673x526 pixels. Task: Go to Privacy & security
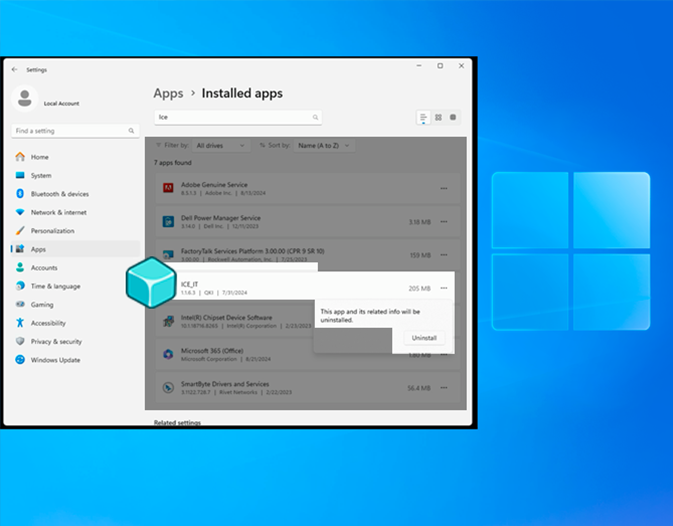pyautogui.click(x=75, y=342)
